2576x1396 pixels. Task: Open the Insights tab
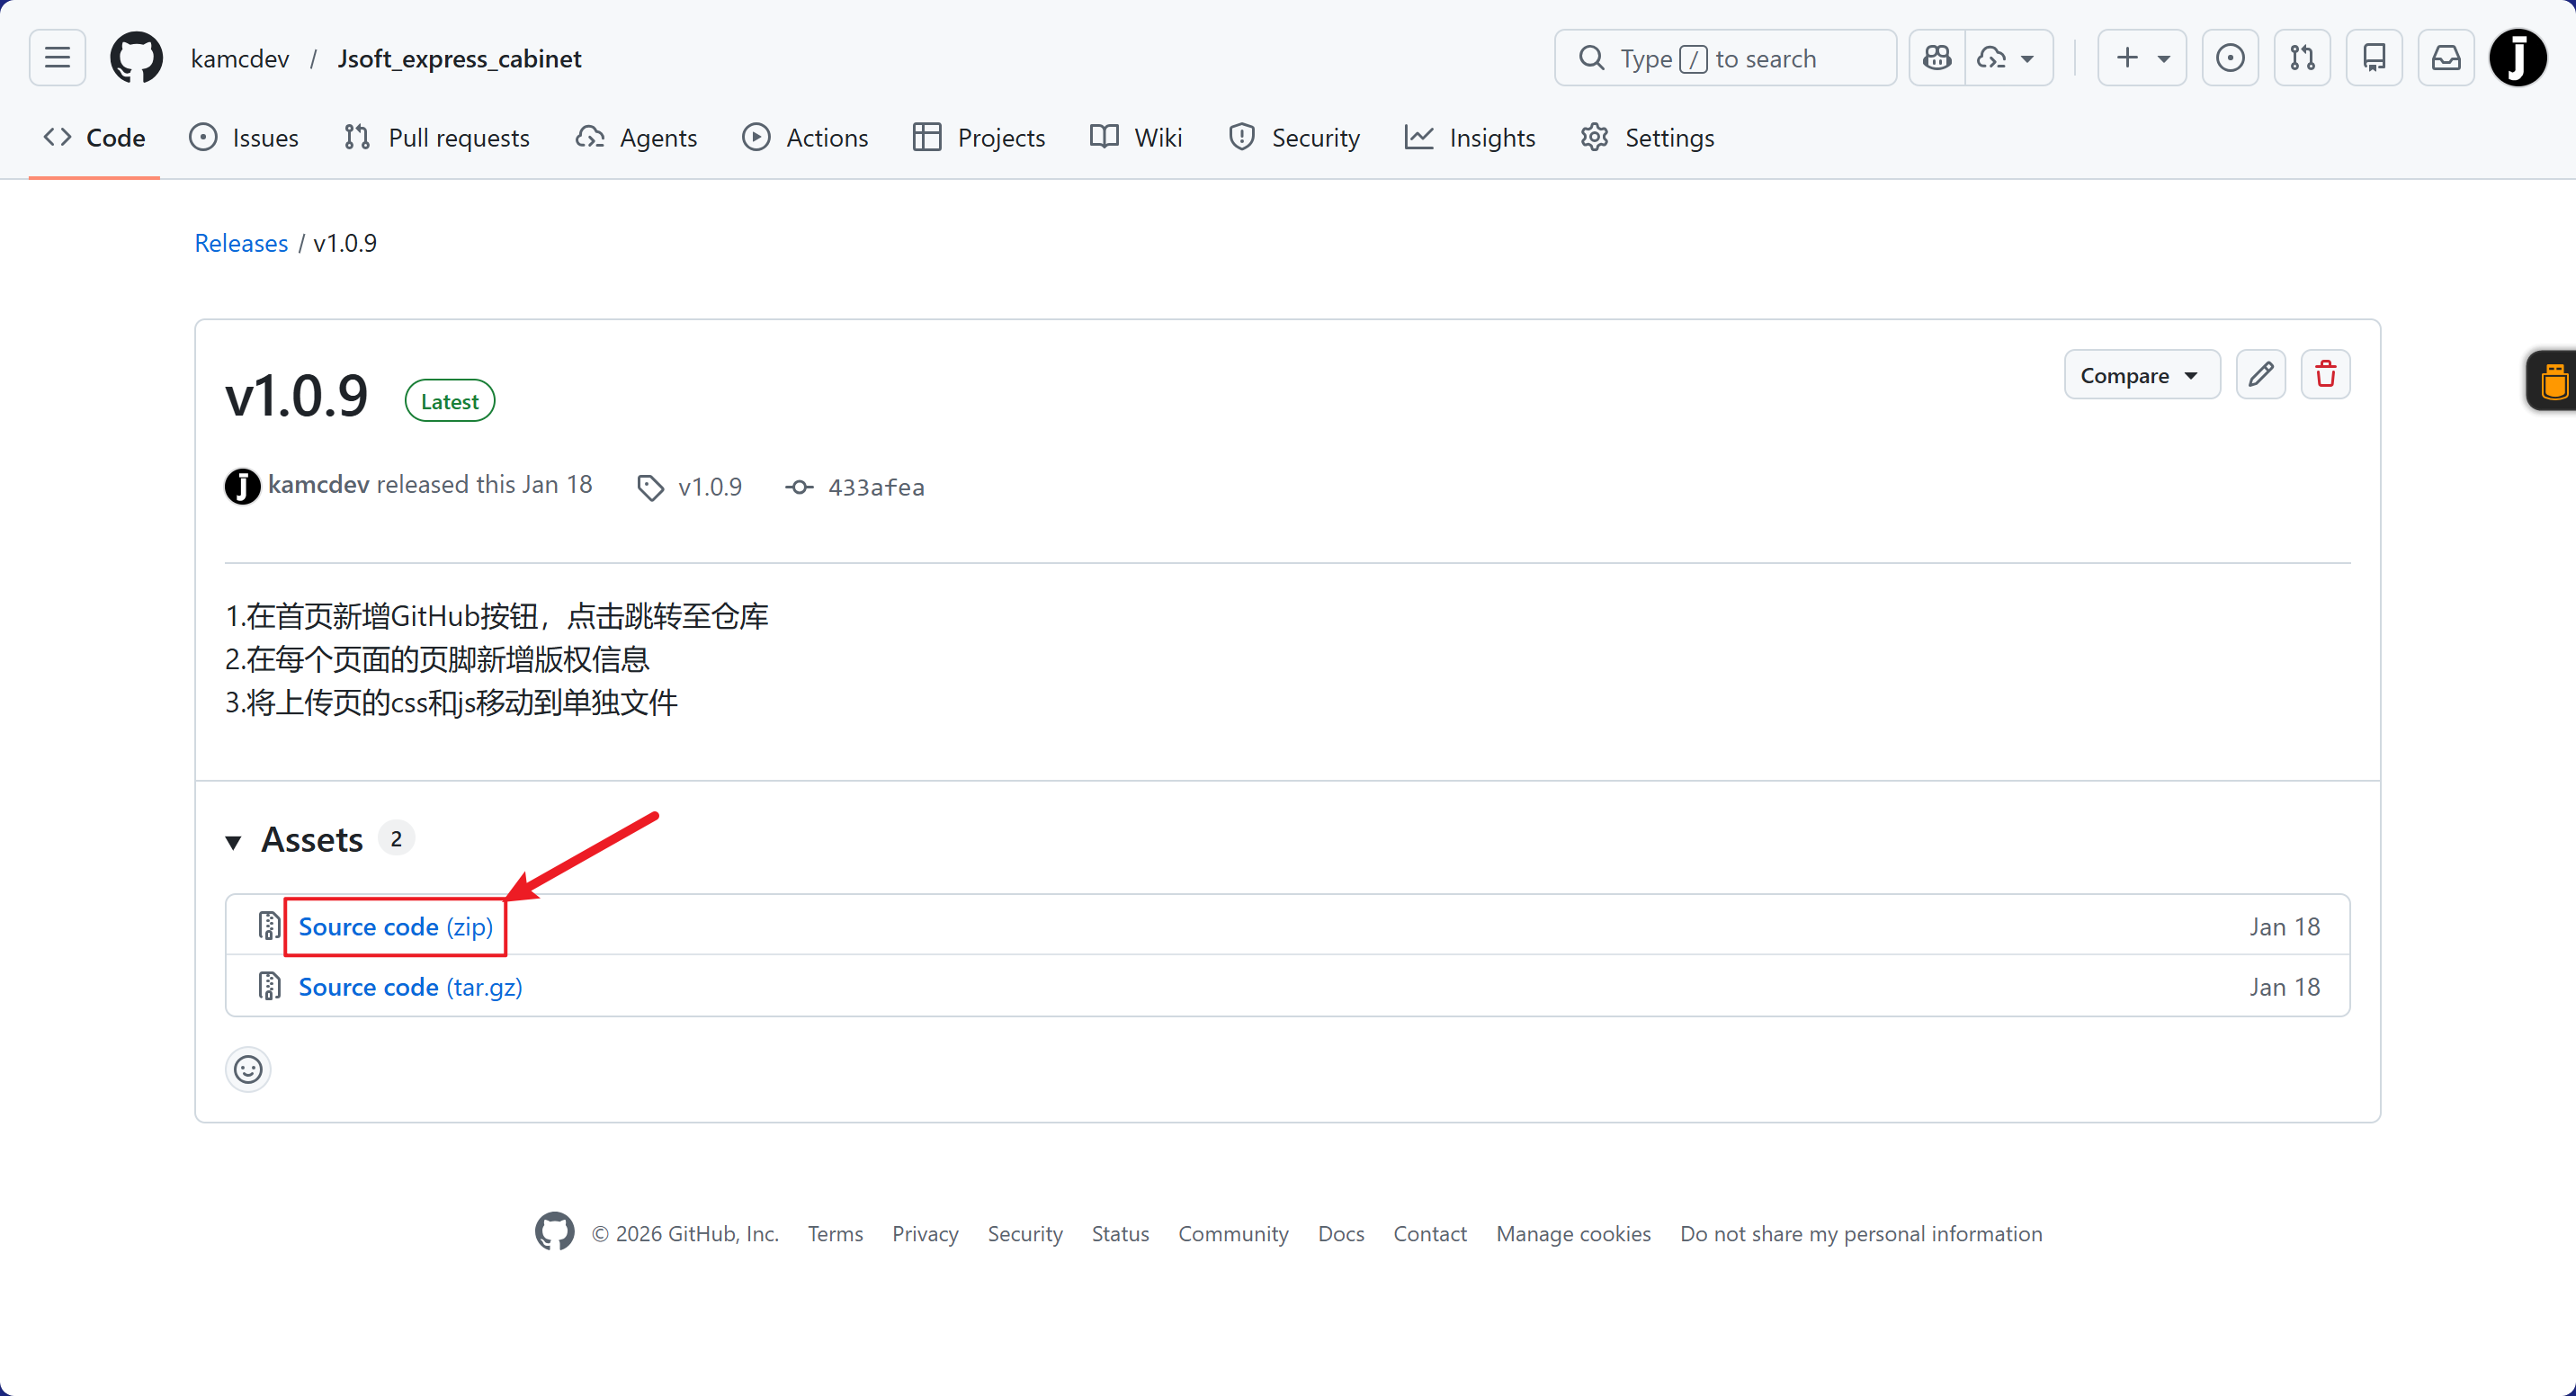click(x=1470, y=137)
